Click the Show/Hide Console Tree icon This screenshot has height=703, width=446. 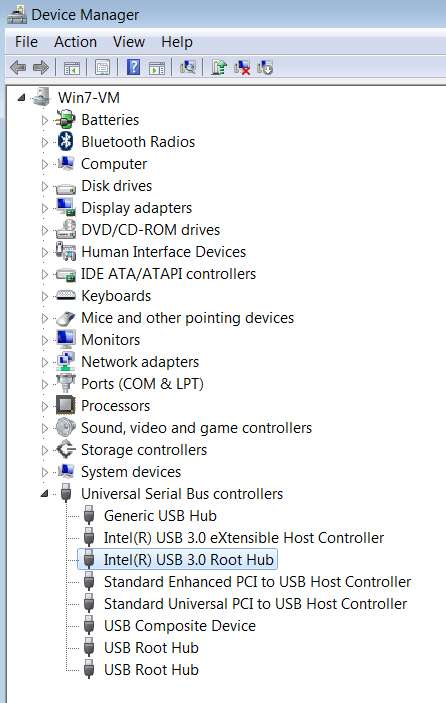point(72,68)
